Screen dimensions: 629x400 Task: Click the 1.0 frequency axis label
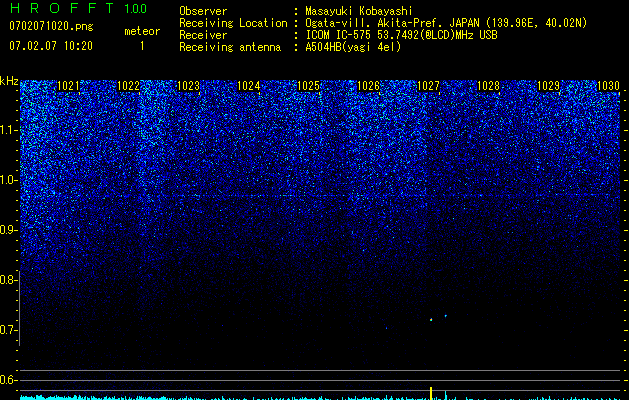(8, 181)
